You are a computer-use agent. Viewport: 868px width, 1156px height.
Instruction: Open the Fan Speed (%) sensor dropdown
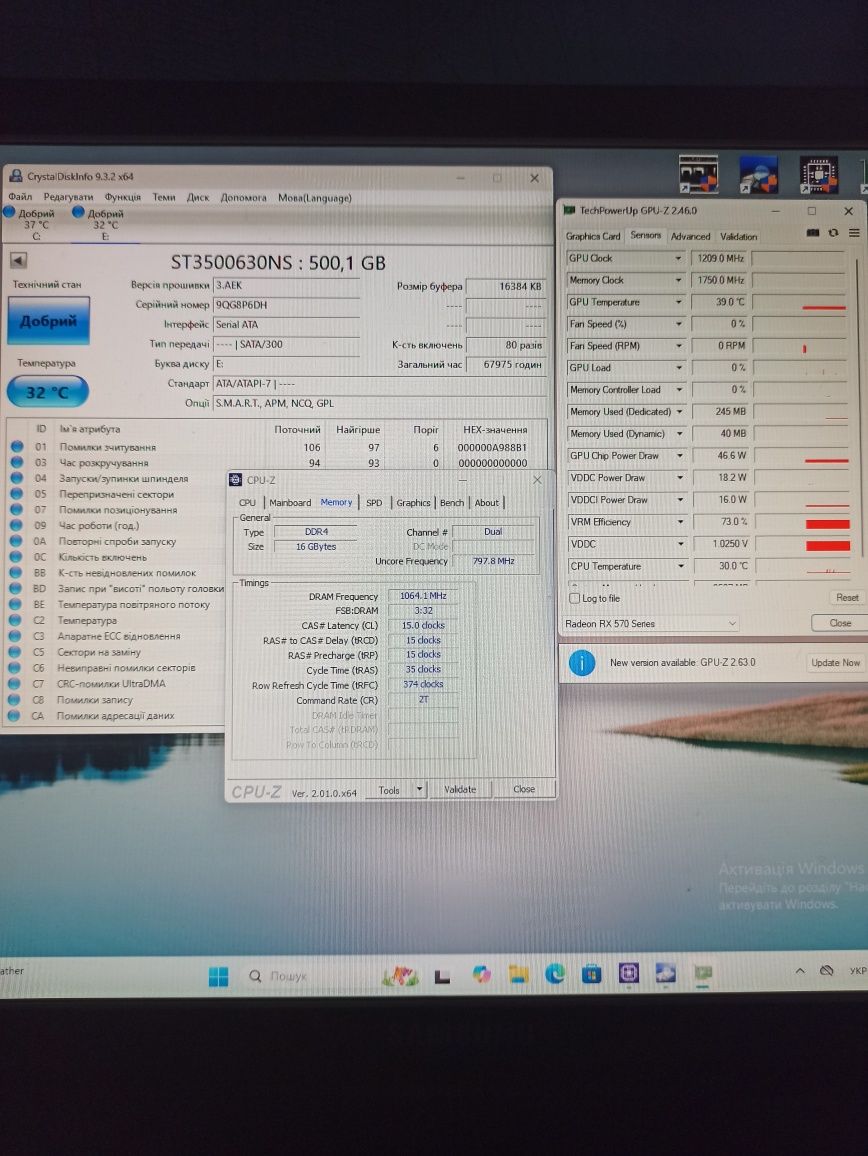click(x=678, y=324)
